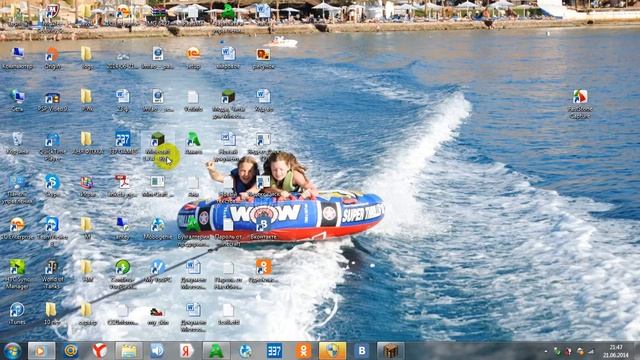The height and width of the screenshot is (360, 640).
Task: Select the Одноклассники orange desktop shortcut
Action: (x=263, y=271)
